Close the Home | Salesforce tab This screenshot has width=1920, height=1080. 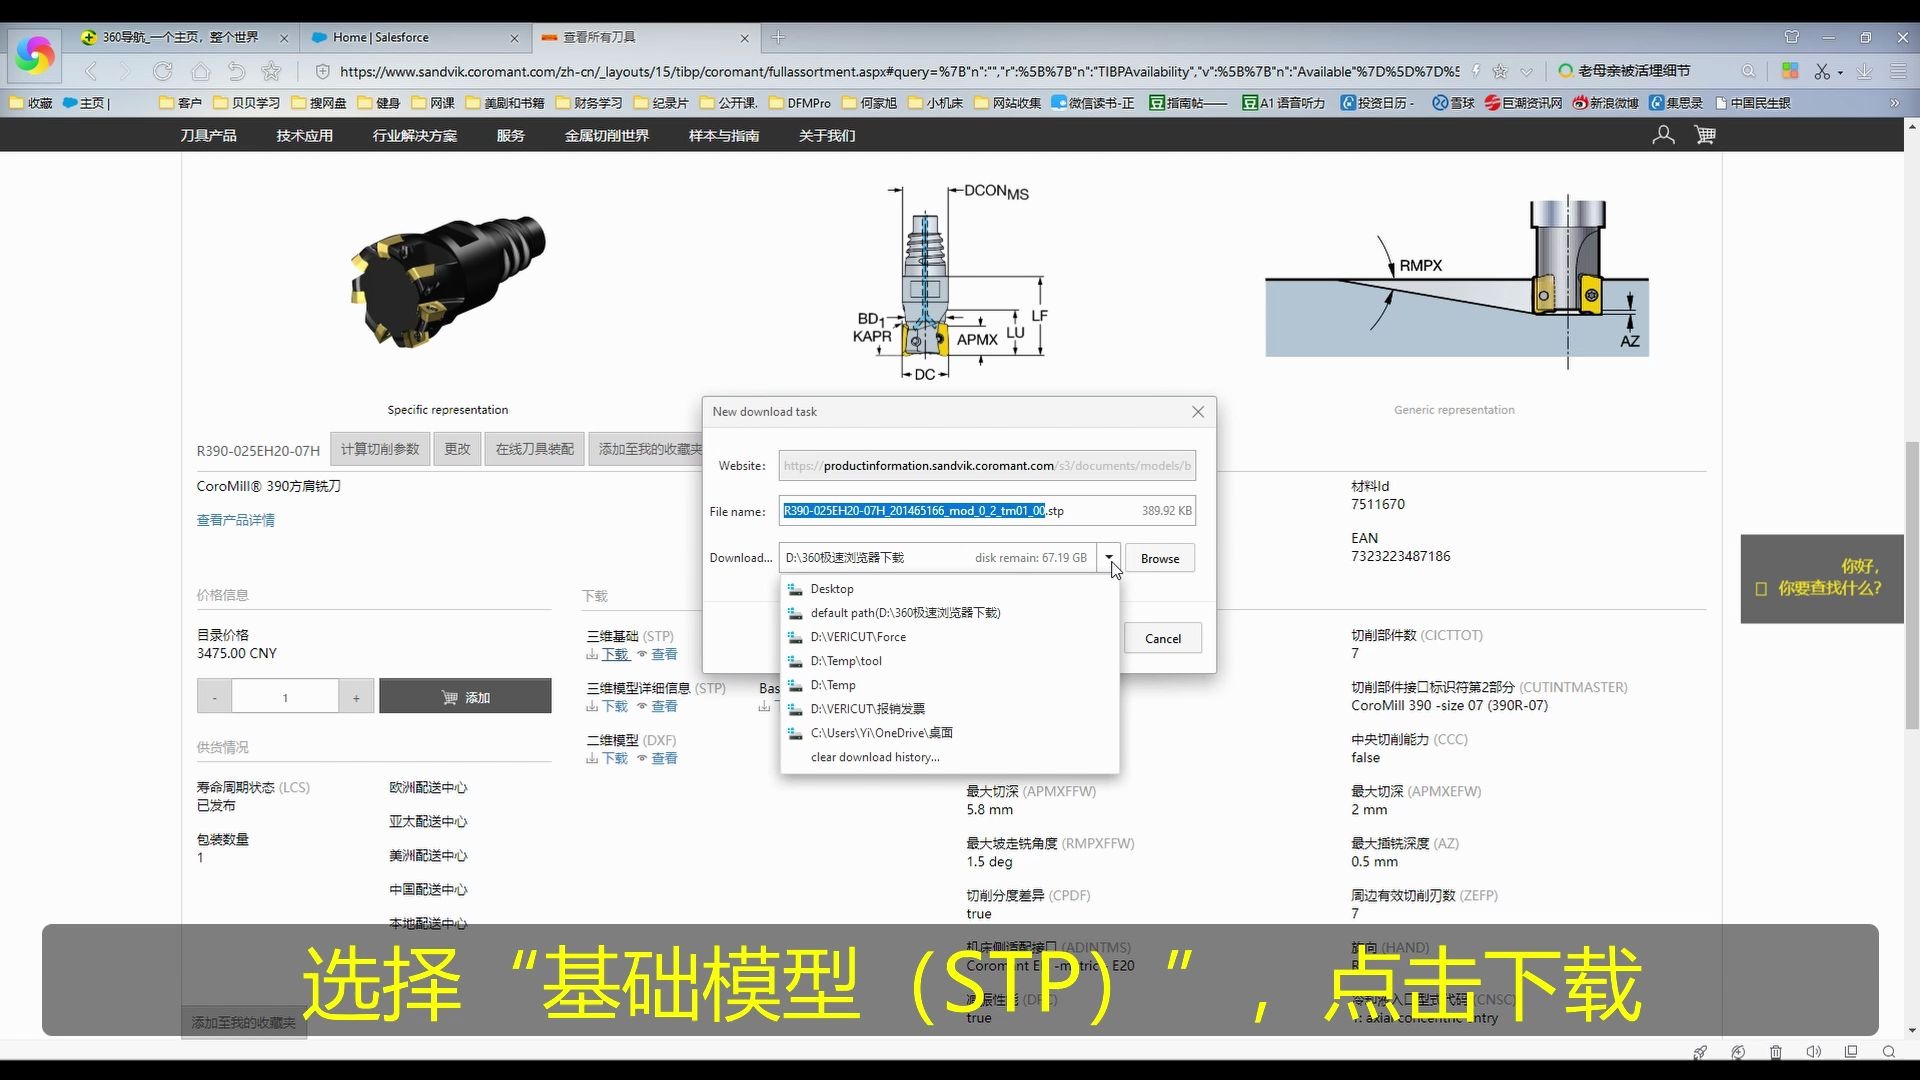[514, 38]
